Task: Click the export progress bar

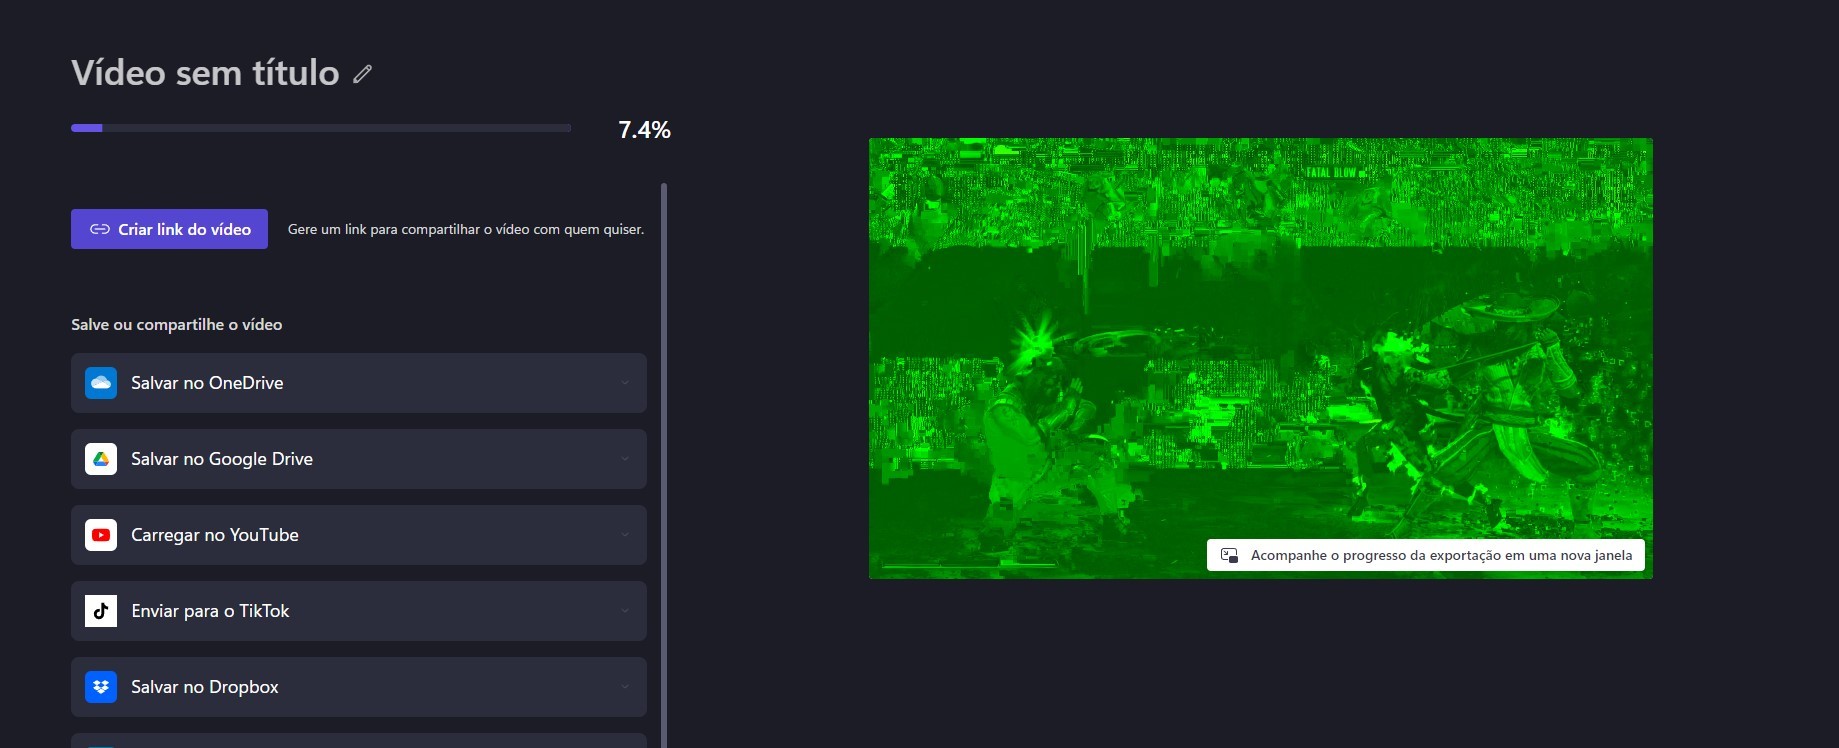Action: point(321,128)
